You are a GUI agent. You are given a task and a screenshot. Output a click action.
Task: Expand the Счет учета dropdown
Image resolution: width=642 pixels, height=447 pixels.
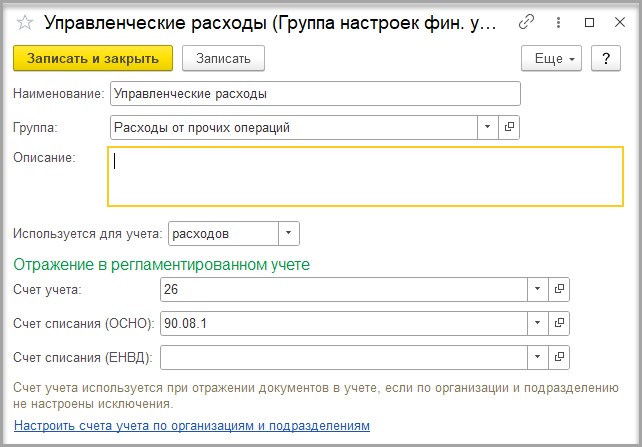(x=538, y=289)
